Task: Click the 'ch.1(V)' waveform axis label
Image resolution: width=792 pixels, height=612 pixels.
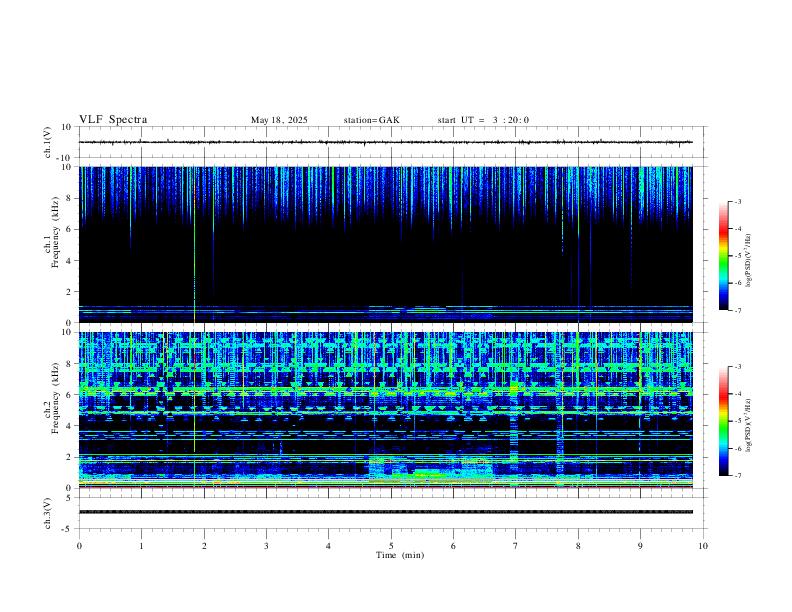Action: (47, 142)
